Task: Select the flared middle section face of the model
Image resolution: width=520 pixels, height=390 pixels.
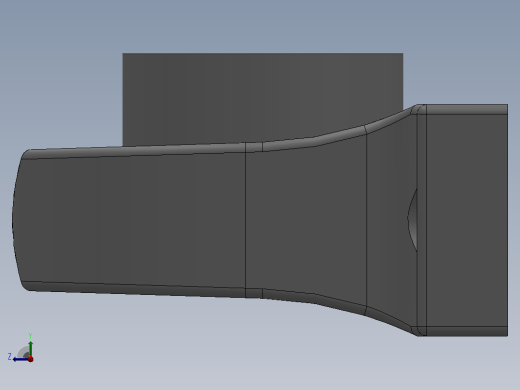Action: point(306,220)
